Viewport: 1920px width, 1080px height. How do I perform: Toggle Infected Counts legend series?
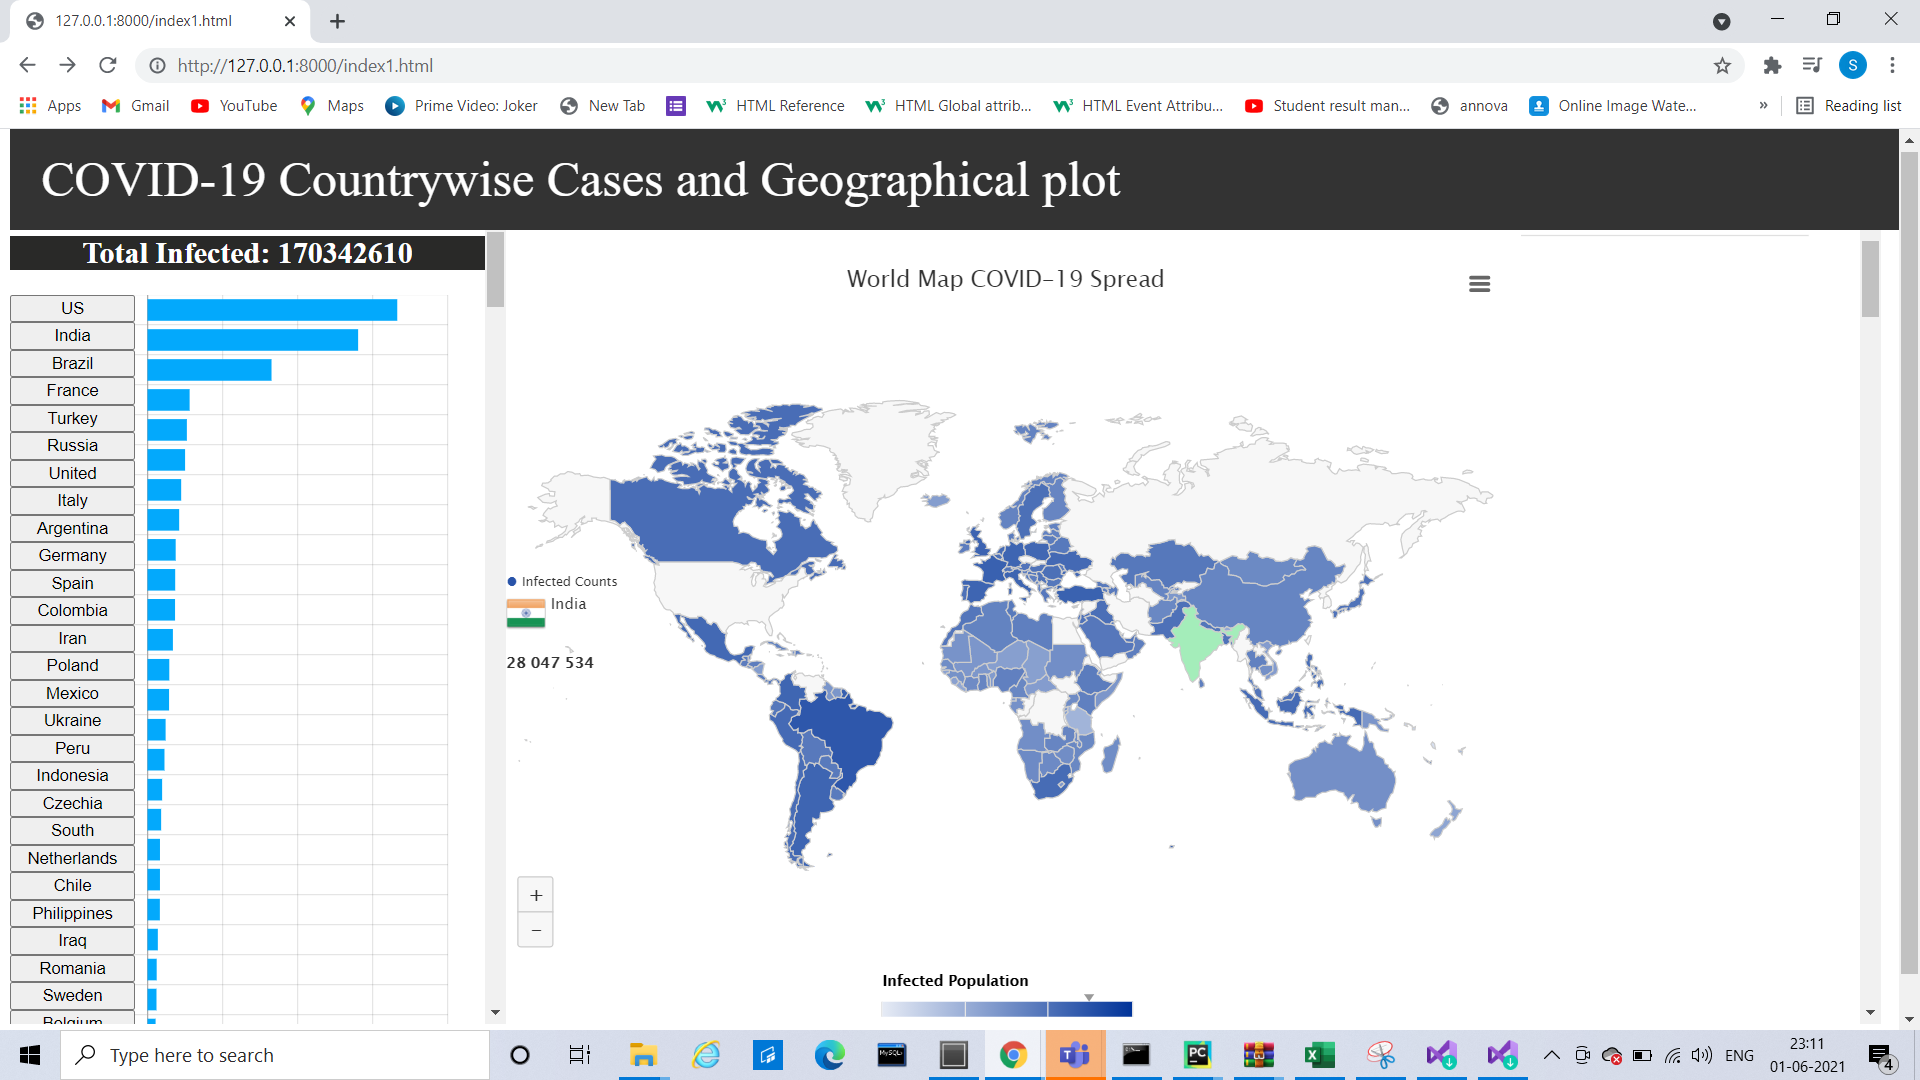(563, 581)
